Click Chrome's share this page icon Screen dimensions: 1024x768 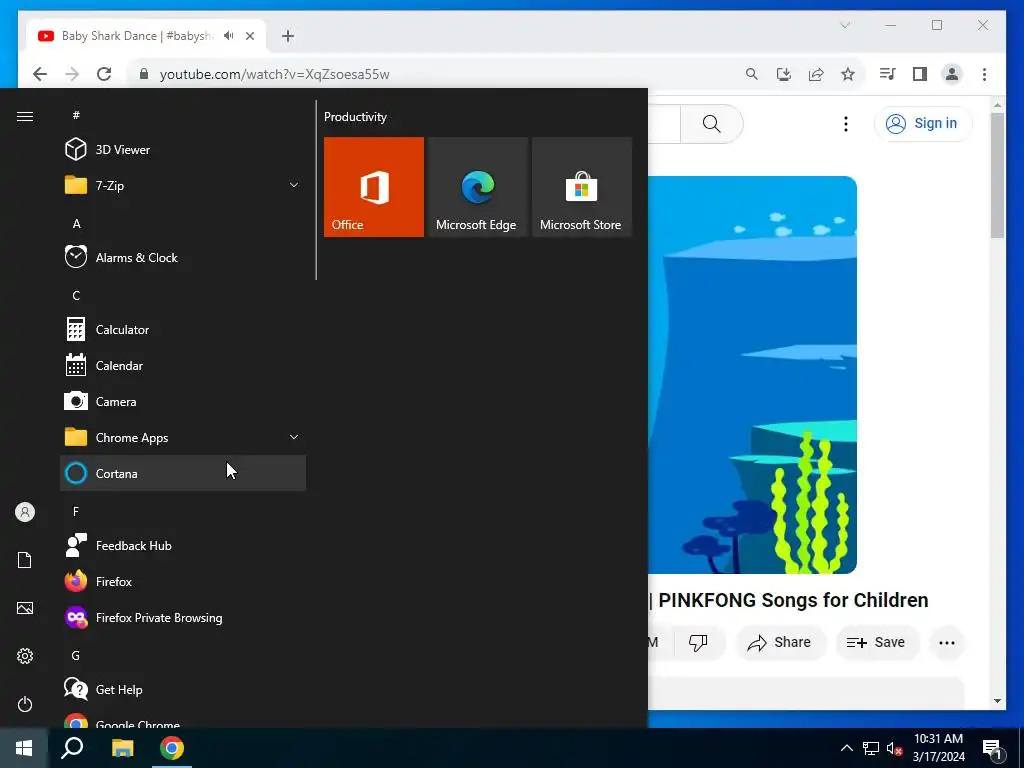[816, 74]
